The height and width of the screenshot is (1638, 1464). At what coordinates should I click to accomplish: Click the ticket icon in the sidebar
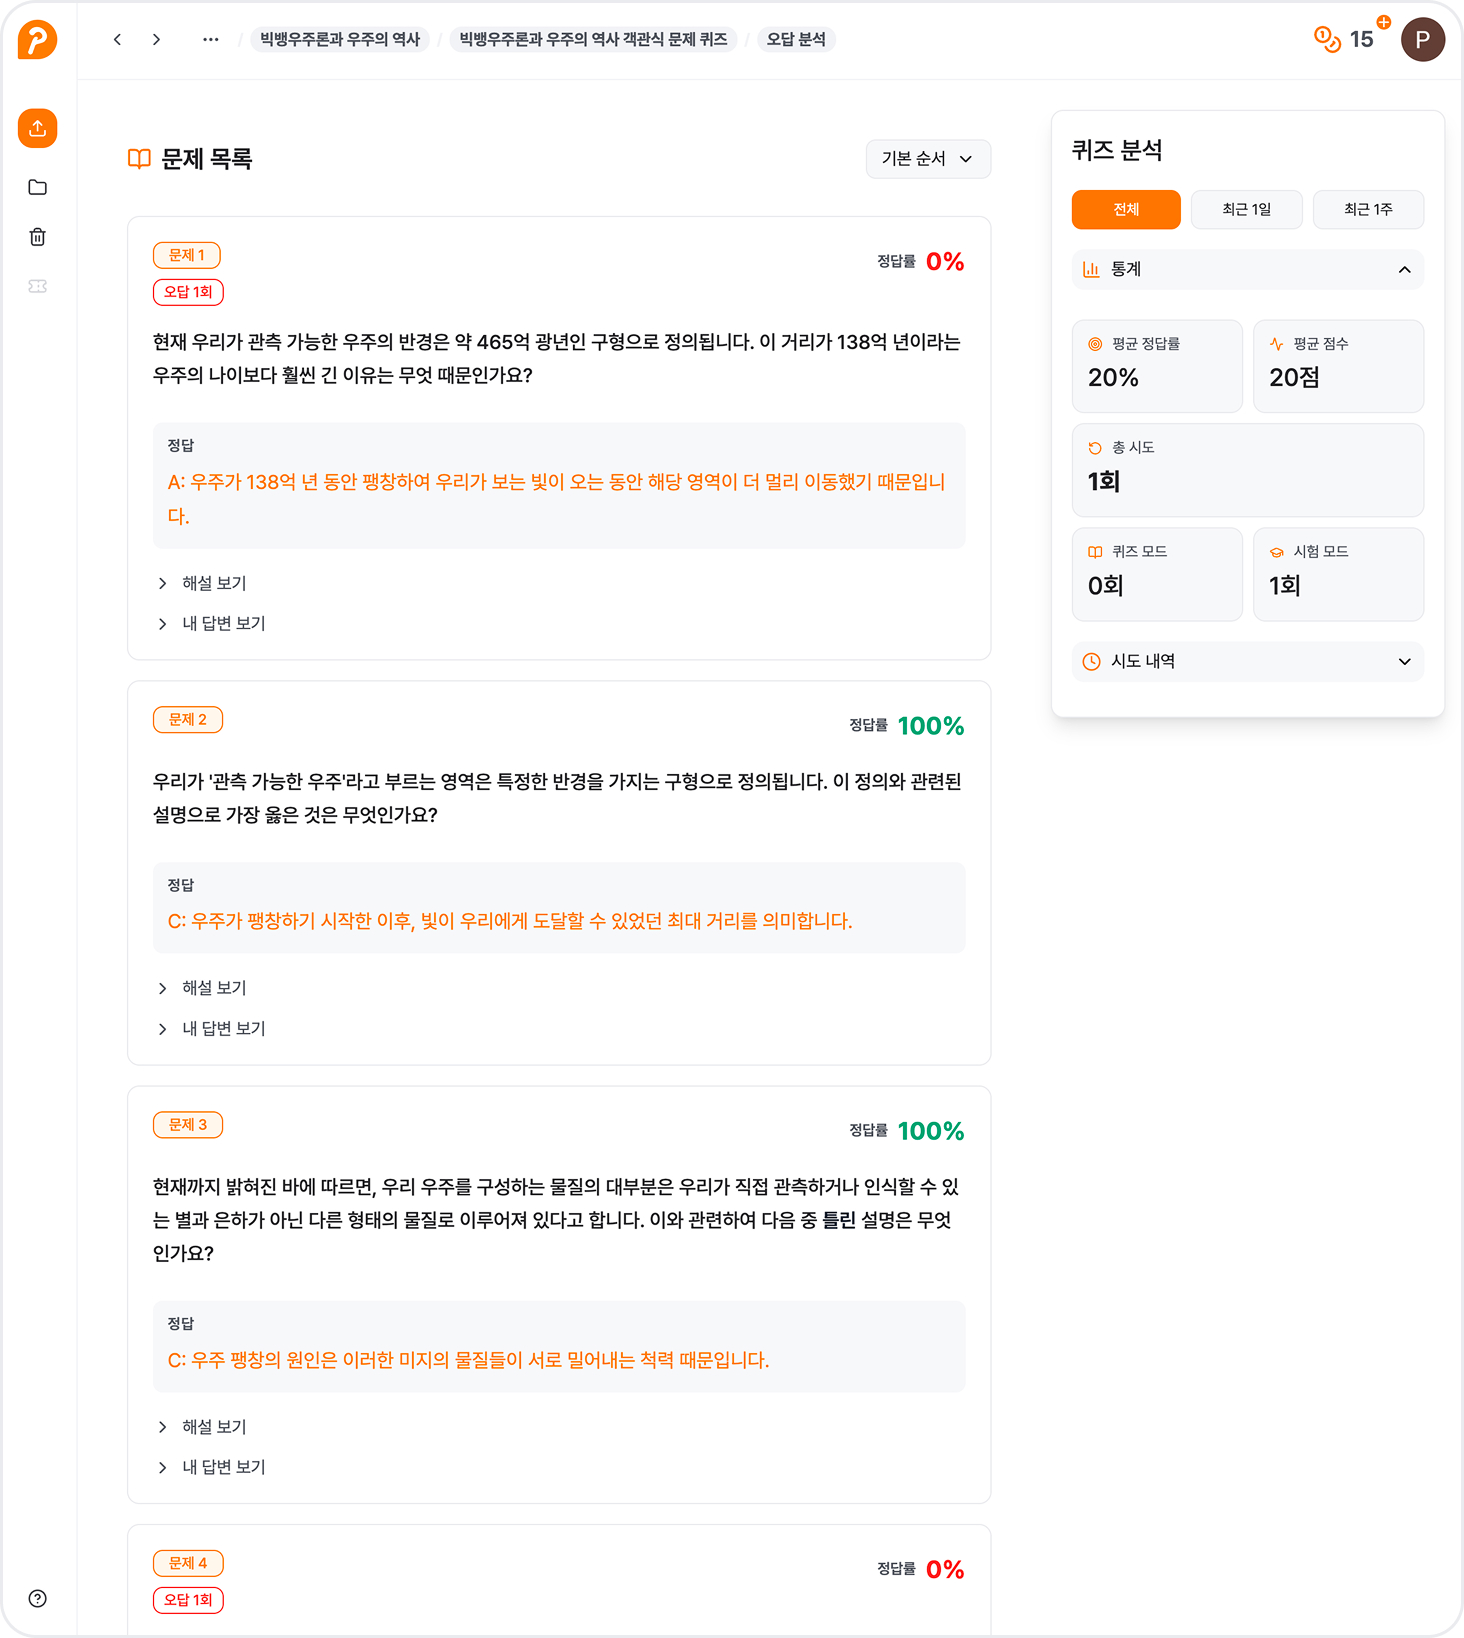37,285
